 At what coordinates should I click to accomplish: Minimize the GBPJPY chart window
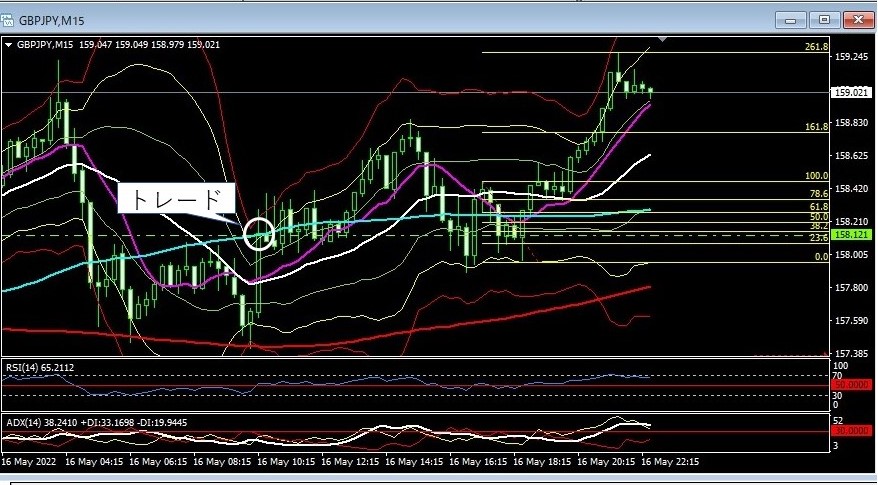[791, 18]
